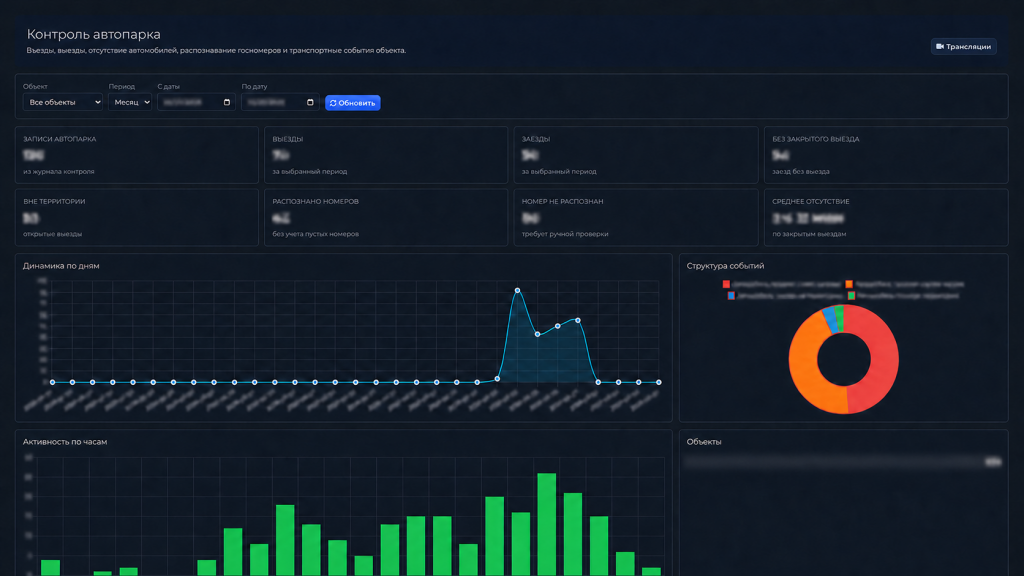This screenshot has width=1024, height=576.
Task: Click the Обновить refresh button
Action: coord(353,103)
